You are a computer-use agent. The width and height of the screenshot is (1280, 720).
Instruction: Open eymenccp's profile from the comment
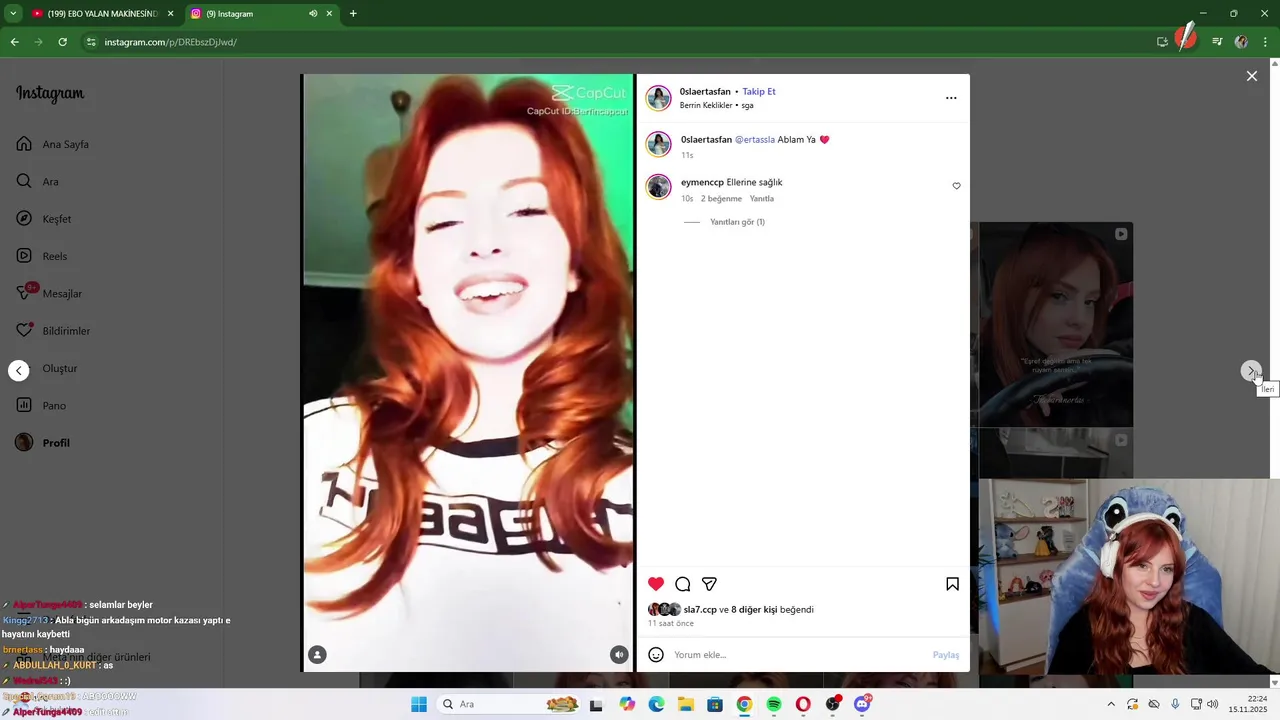pyautogui.click(x=702, y=182)
